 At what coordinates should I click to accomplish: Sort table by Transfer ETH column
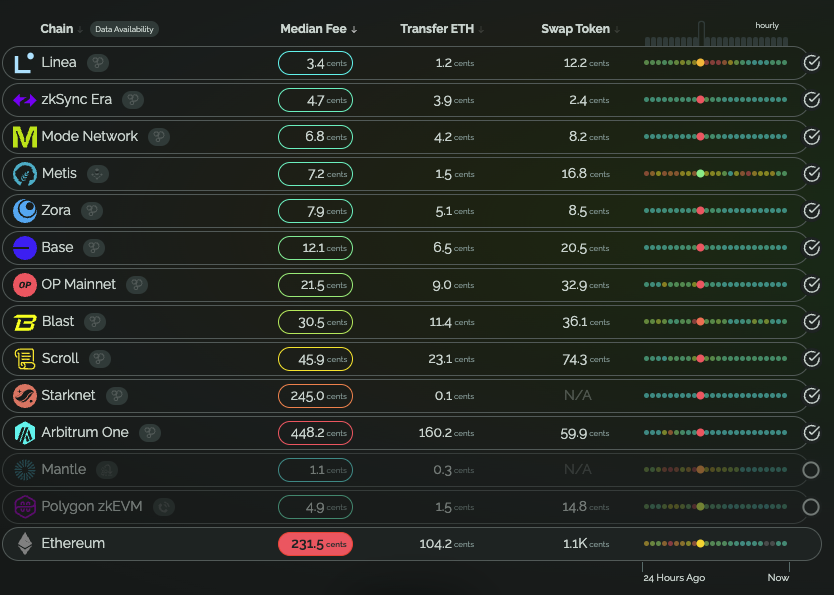tap(442, 29)
